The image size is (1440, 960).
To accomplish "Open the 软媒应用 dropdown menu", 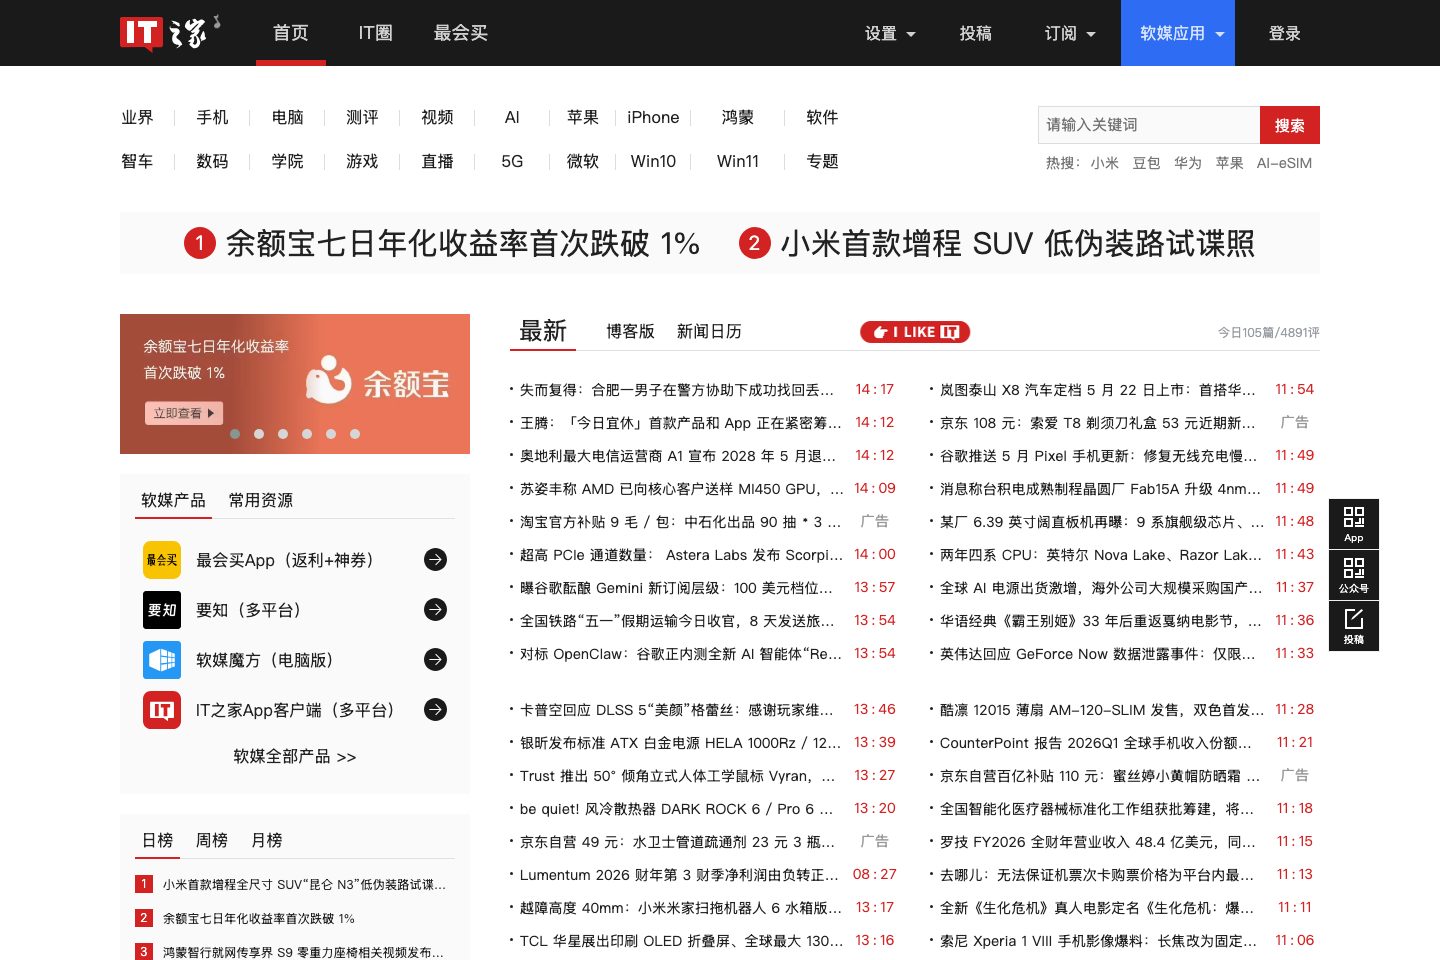I will click(1178, 33).
